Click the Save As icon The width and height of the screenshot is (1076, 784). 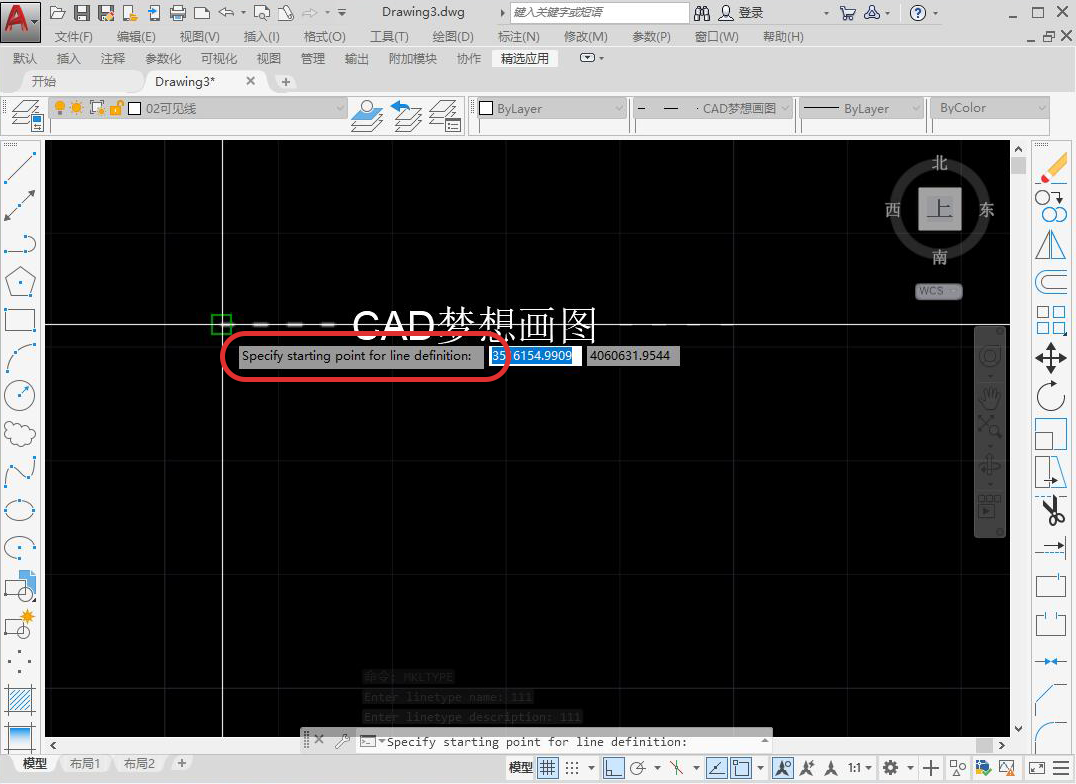point(106,12)
